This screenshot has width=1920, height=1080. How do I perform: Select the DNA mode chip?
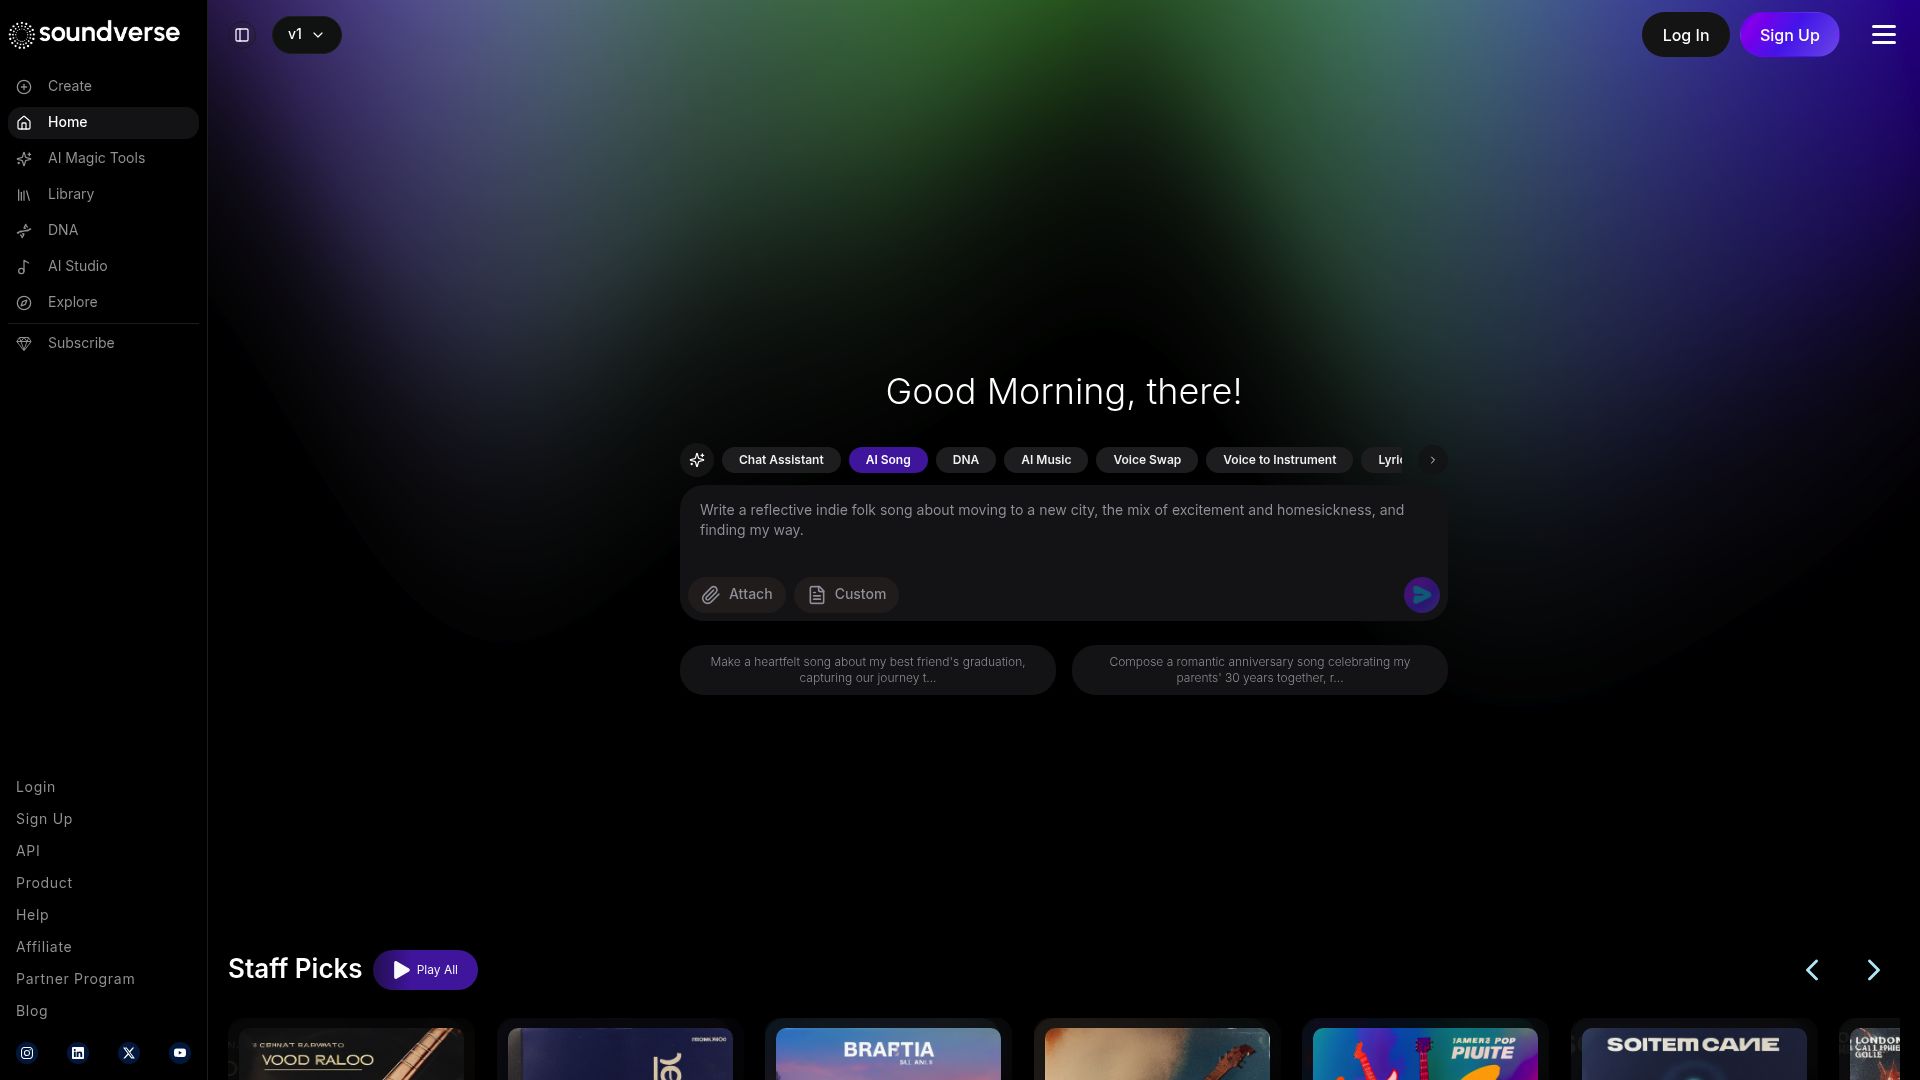pos(965,460)
